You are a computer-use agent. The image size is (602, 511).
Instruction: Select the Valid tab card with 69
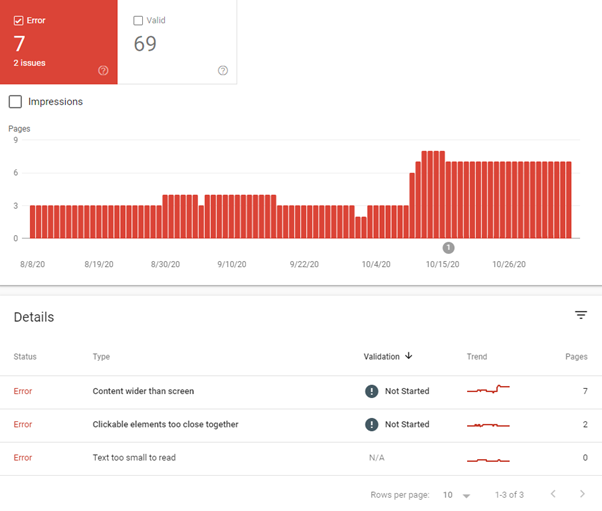tap(177, 43)
